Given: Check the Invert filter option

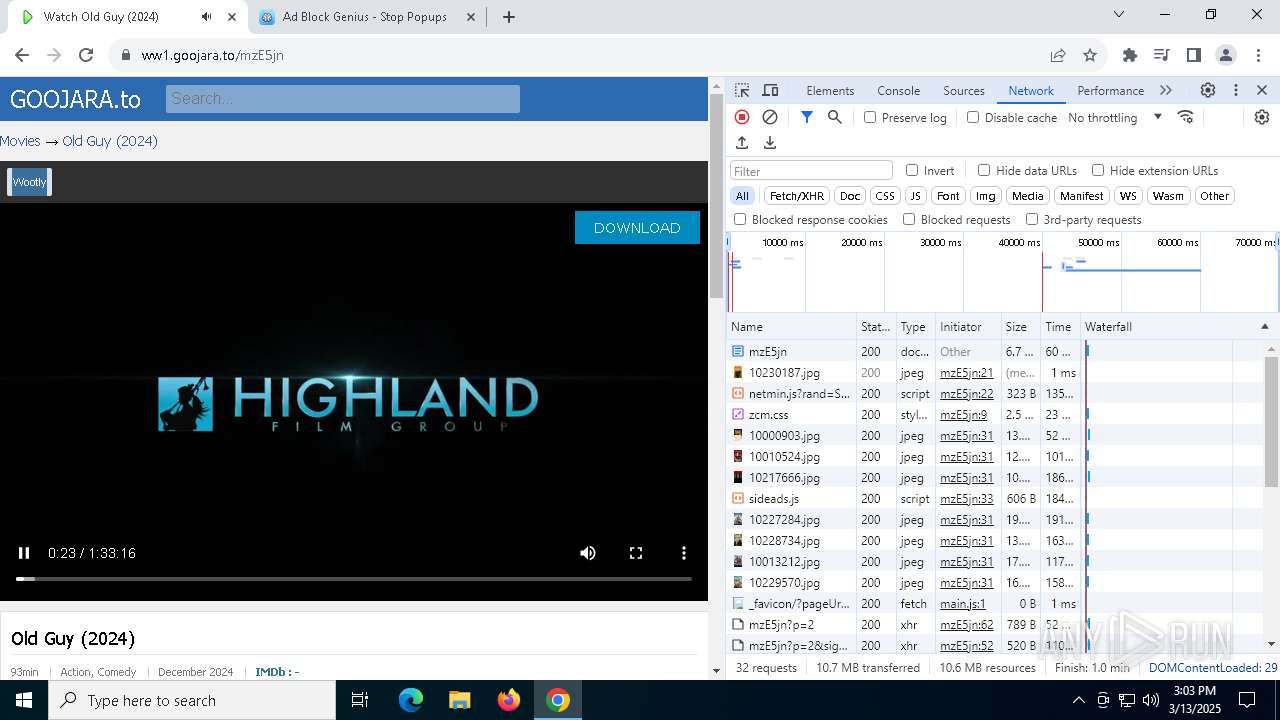Looking at the screenshot, I should (912, 170).
